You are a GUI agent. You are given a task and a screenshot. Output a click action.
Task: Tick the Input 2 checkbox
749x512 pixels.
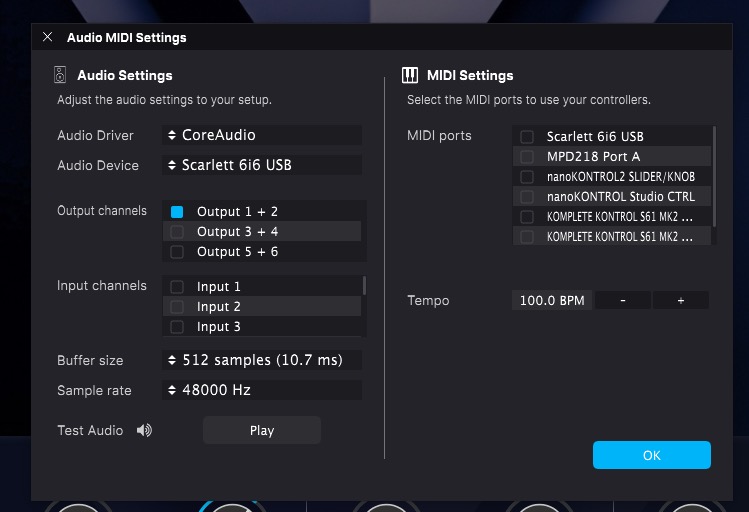pos(177,307)
